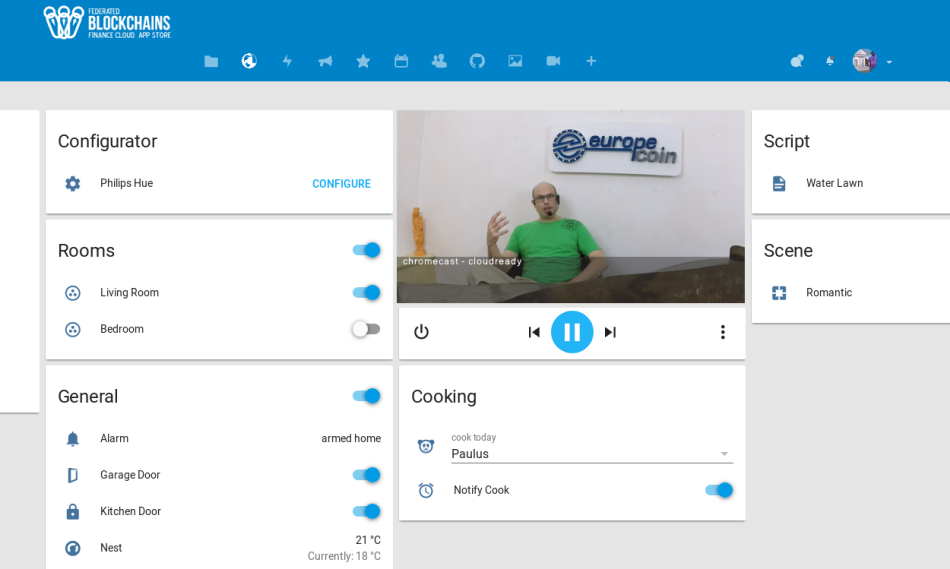Click the globe icon in navigation bar
Viewport: 950px width, 569px height.
[249, 61]
